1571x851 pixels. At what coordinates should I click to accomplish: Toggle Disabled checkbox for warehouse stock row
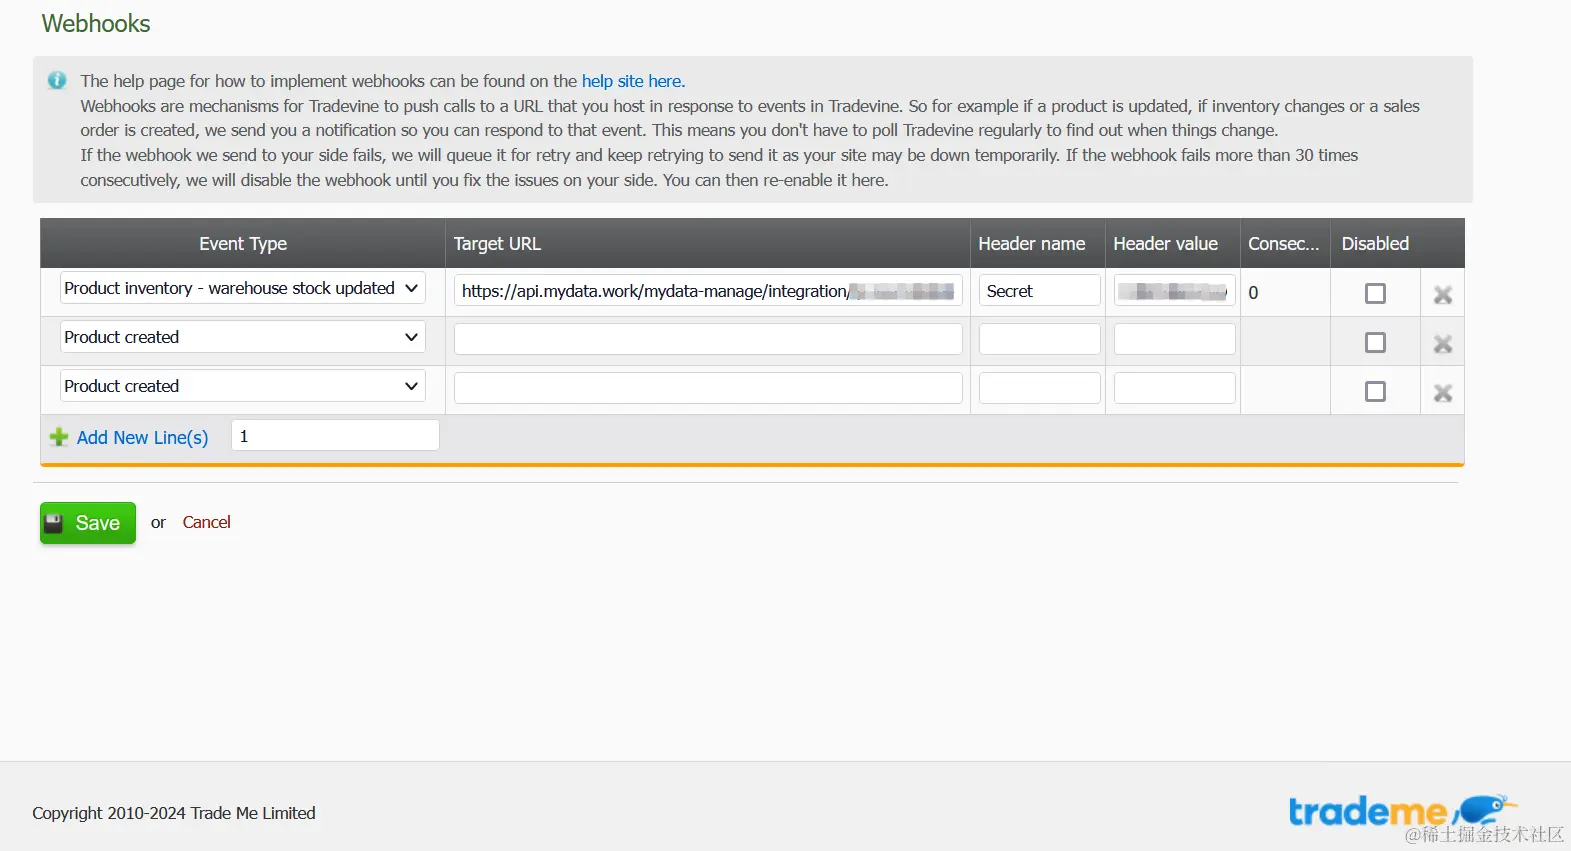[1375, 293]
